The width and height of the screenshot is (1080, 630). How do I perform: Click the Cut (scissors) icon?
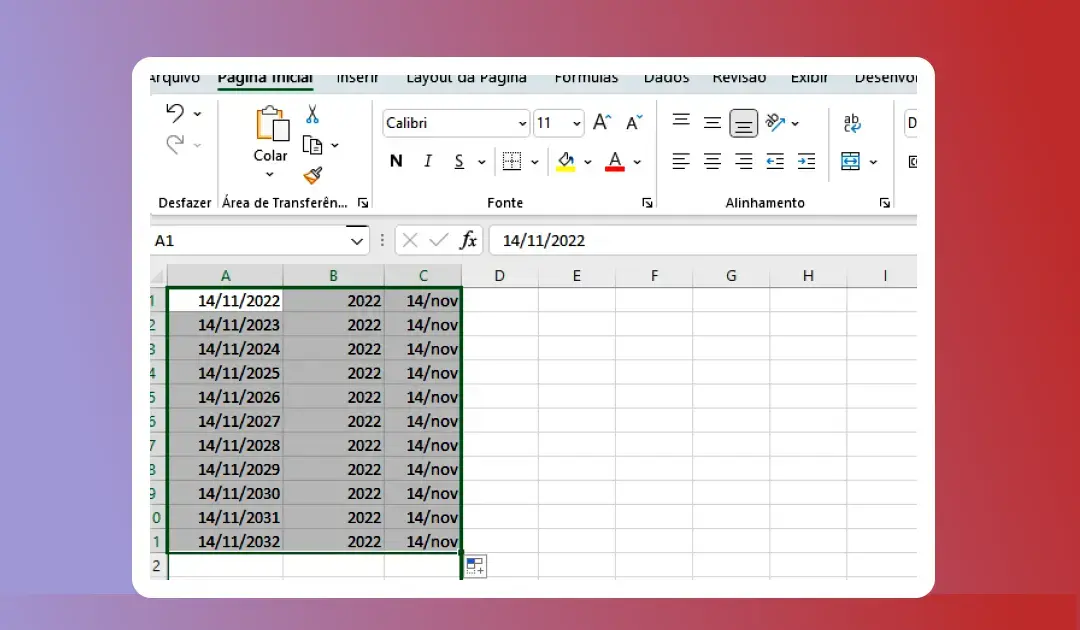click(311, 114)
